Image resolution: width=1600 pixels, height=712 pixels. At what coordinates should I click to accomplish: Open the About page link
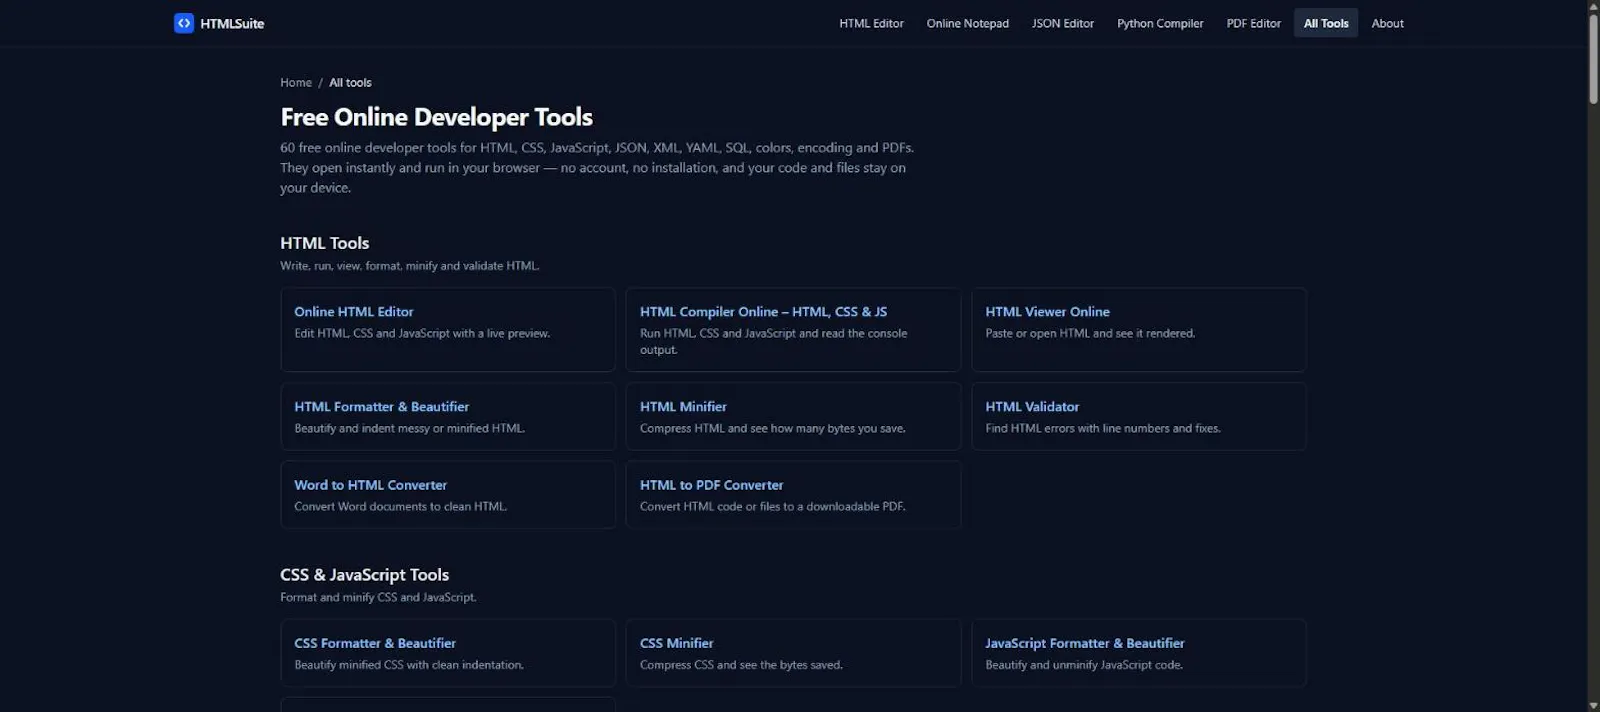pyautogui.click(x=1387, y=23)
